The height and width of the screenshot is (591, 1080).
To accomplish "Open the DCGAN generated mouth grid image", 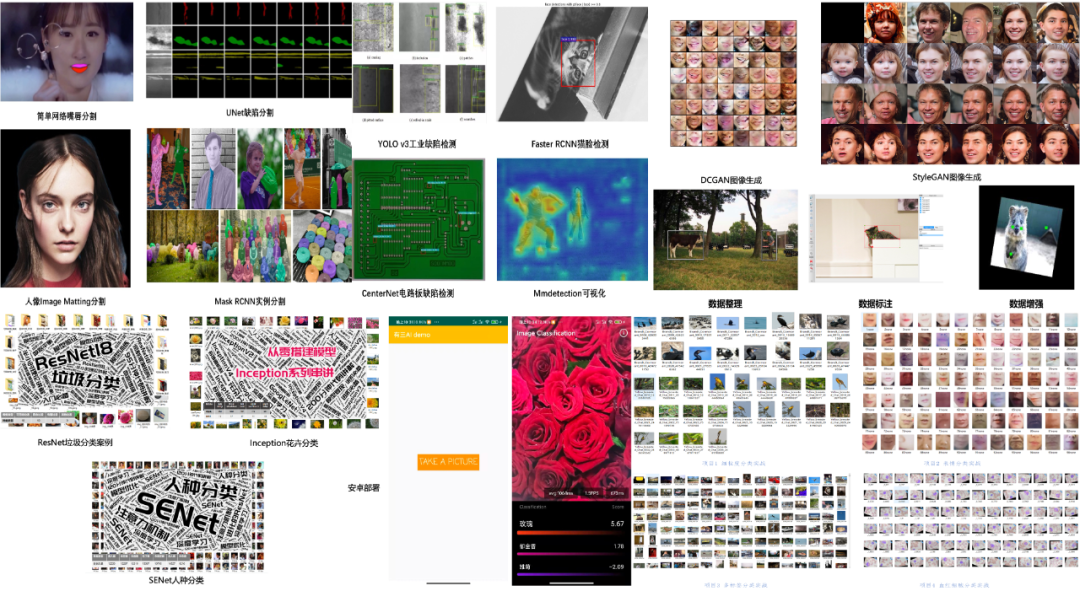I will tap(734, 83).
